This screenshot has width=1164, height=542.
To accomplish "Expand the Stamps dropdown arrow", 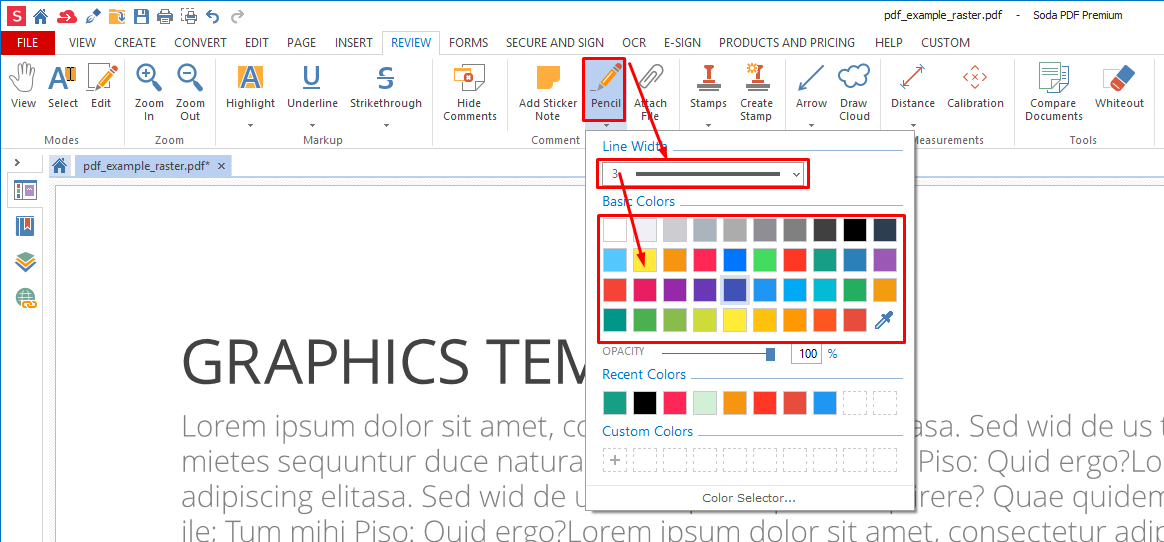I will [x=708, y=126].
